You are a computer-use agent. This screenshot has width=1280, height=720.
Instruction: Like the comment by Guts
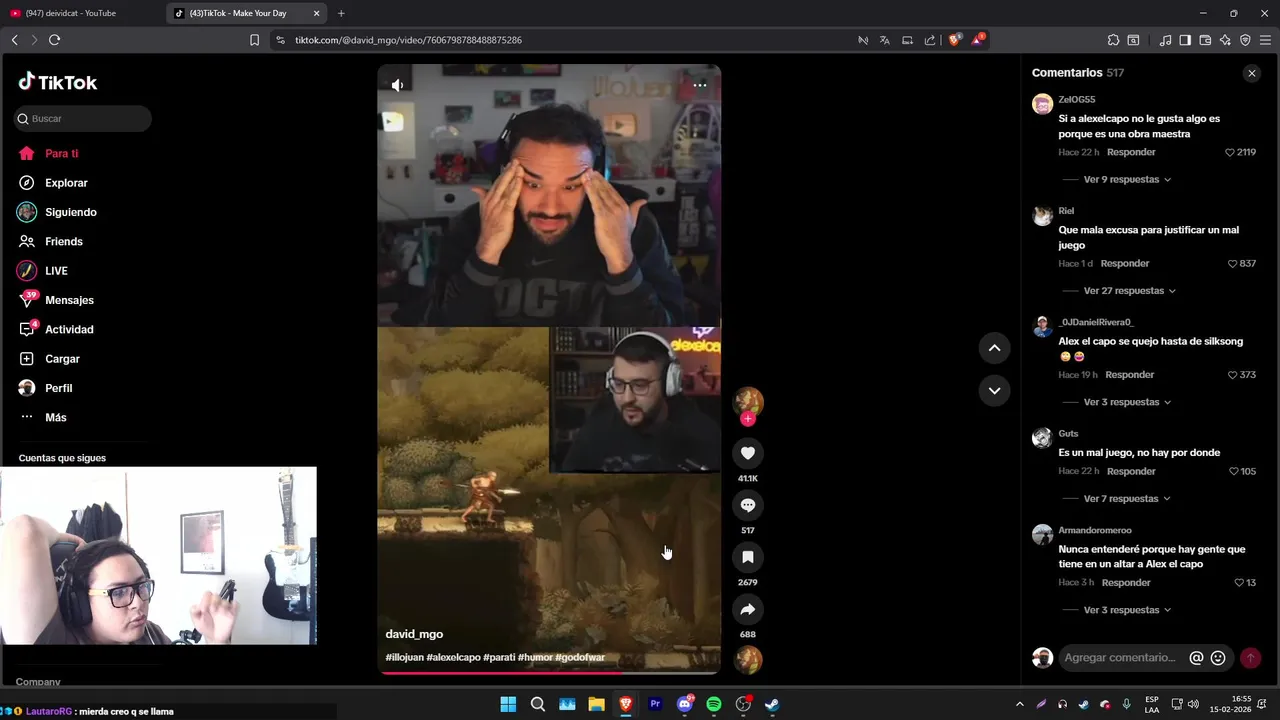tap(1233, 472)
